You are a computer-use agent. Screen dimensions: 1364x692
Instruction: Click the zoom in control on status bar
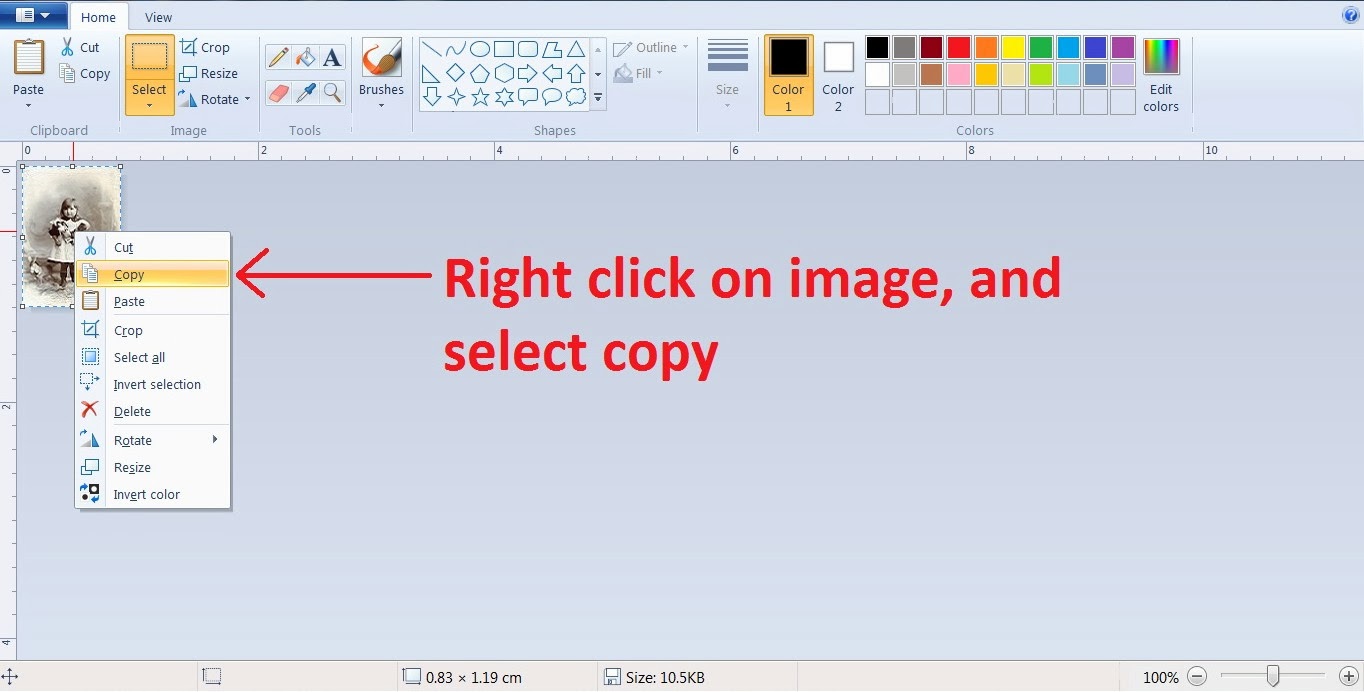point(1348,676)
